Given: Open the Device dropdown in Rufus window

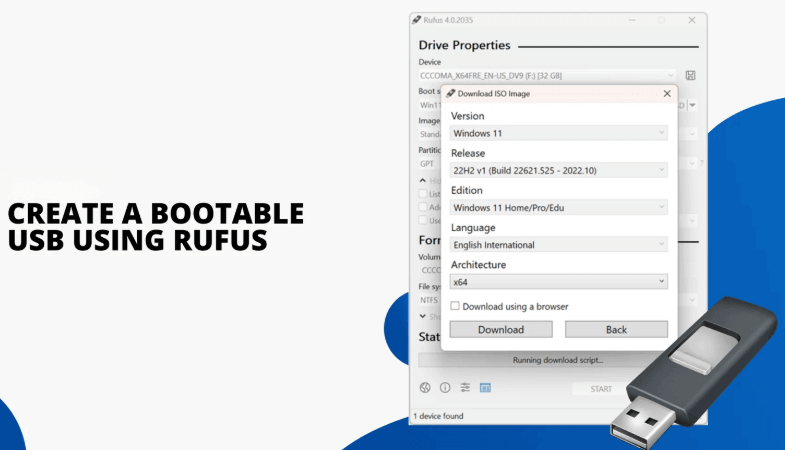Looking at the screenshot, I should coord(547,76).
